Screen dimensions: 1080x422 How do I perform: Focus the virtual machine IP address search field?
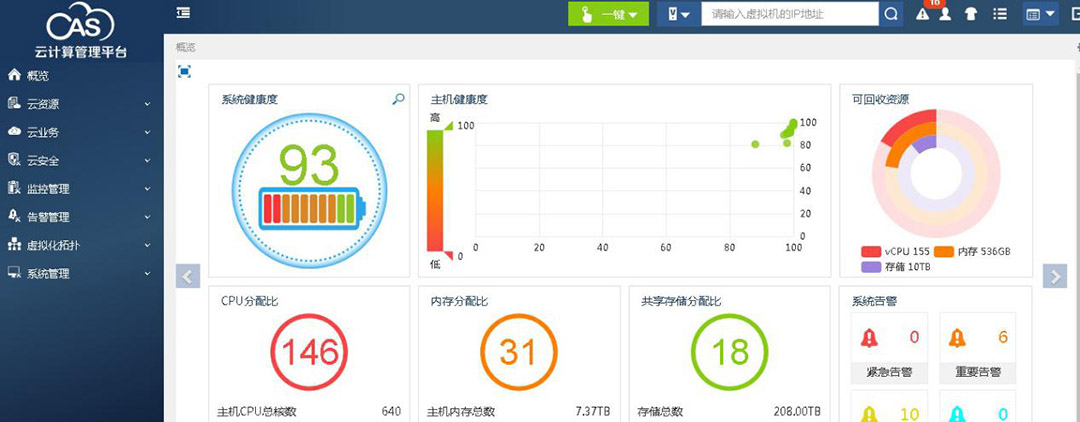click(790, 14)
